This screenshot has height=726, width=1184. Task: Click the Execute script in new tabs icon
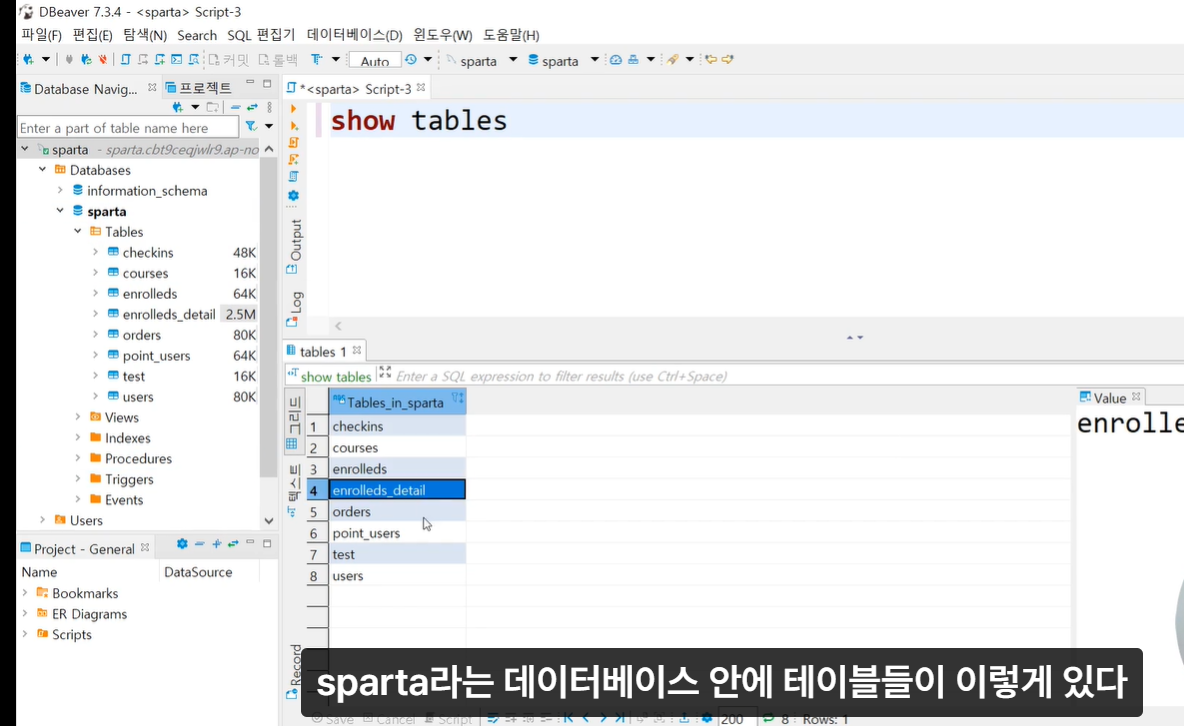click(x=294, y=159)
